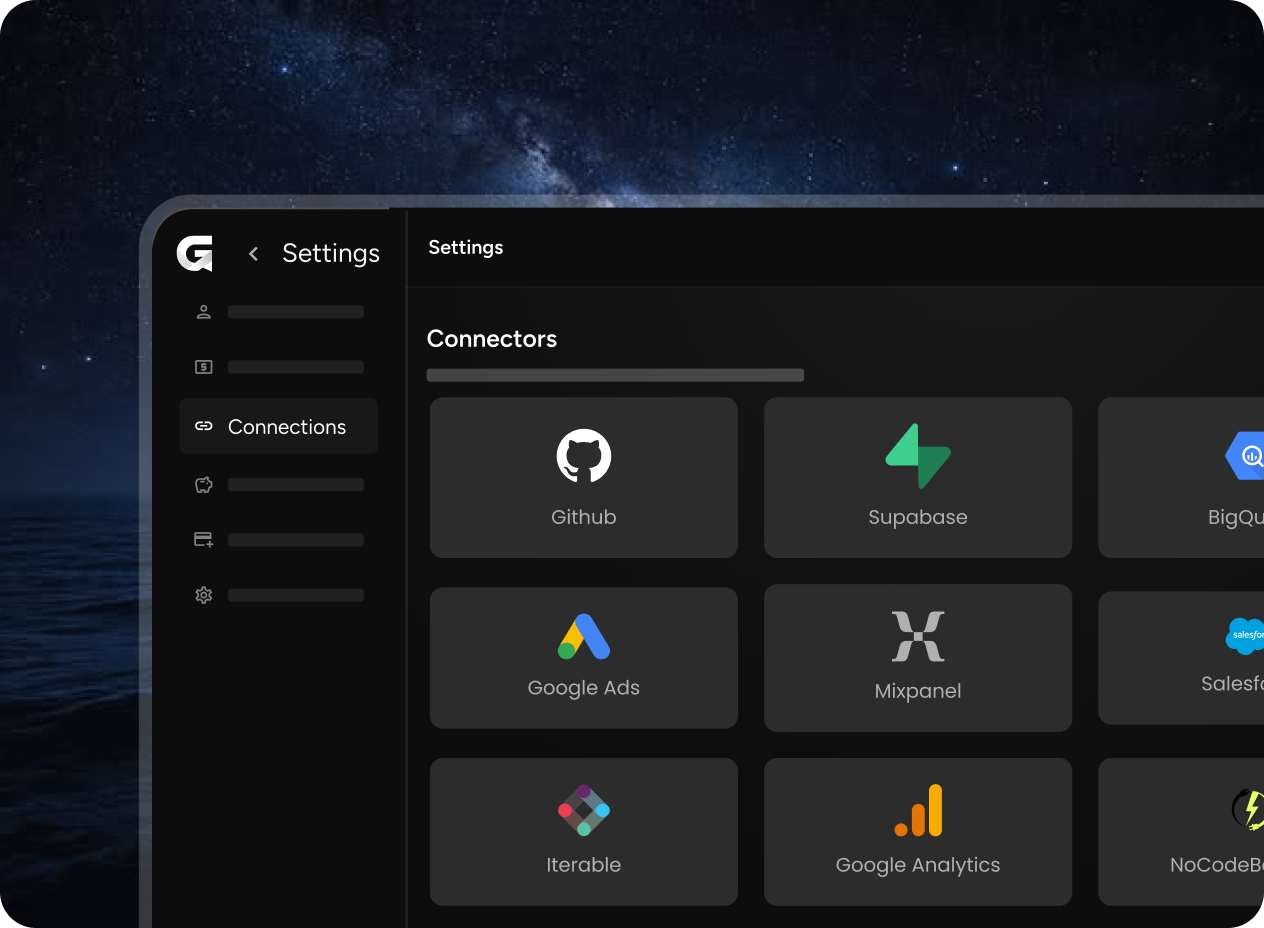Open the Iterable connector card
The width and height of the screenshot is (1264, 928).
(584, 832)
